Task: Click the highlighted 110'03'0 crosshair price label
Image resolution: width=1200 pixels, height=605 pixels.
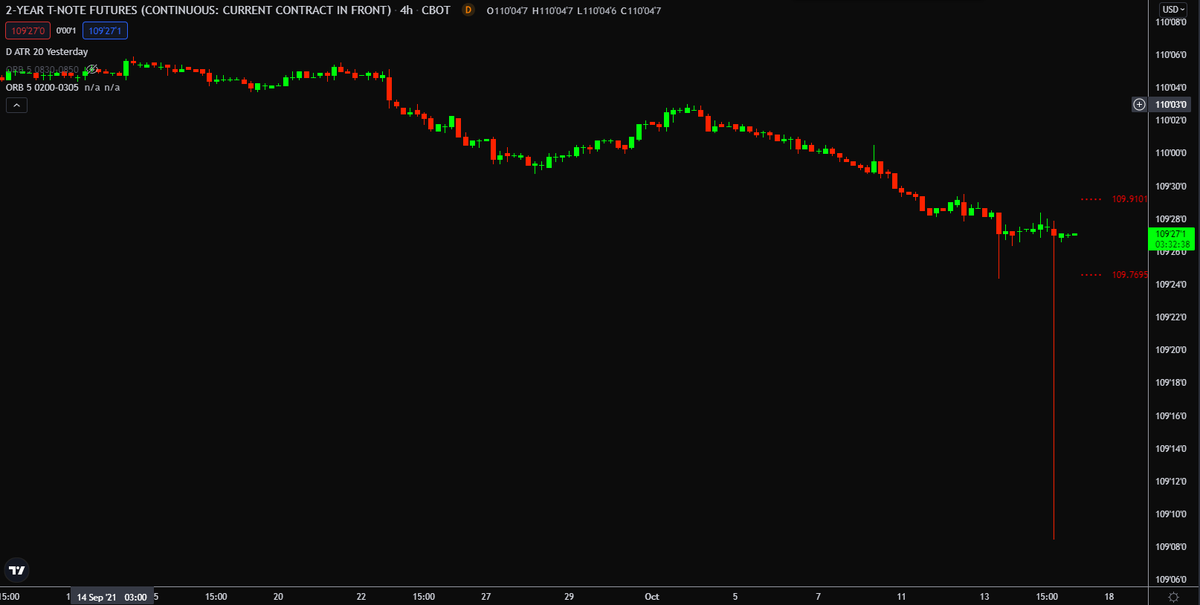Action: (x=1170, y=104)
